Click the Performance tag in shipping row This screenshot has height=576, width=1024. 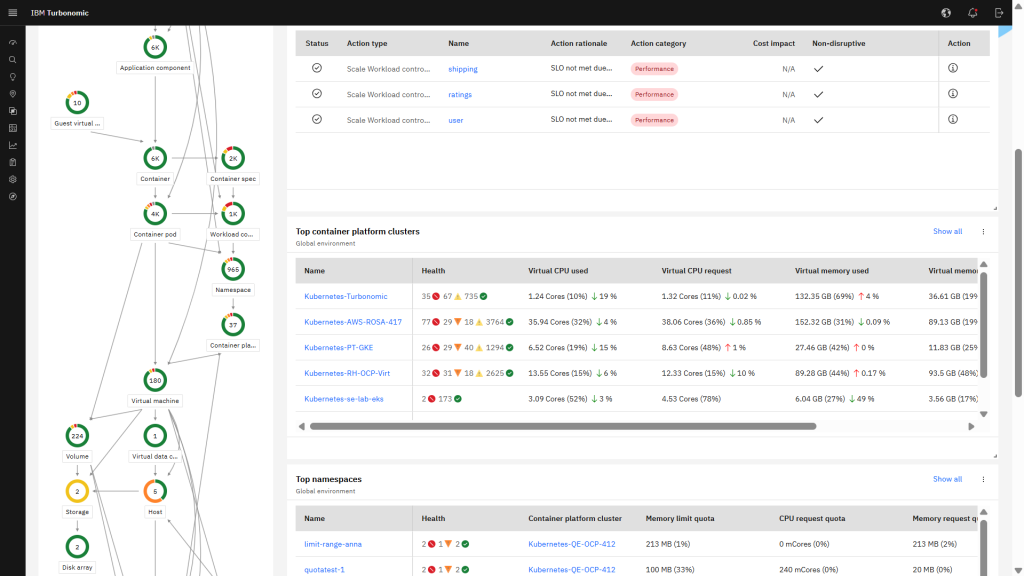(654, 69)
